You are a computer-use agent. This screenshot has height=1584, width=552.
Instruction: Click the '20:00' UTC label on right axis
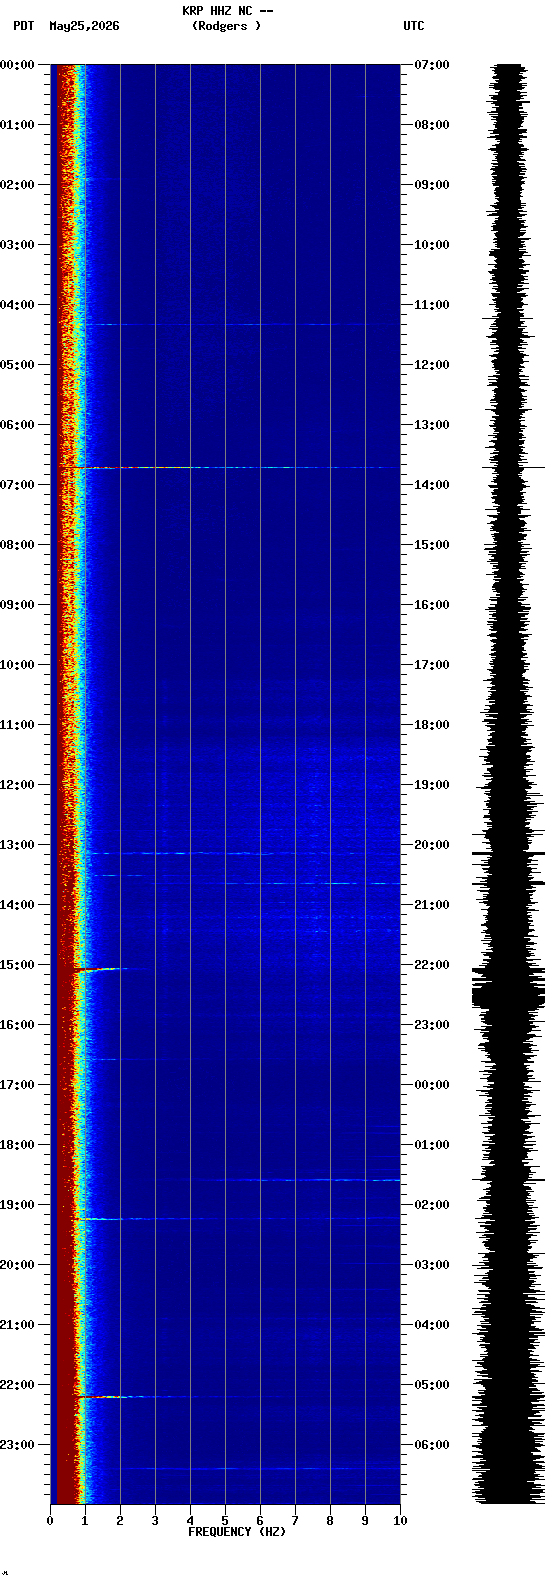point(432,845)
